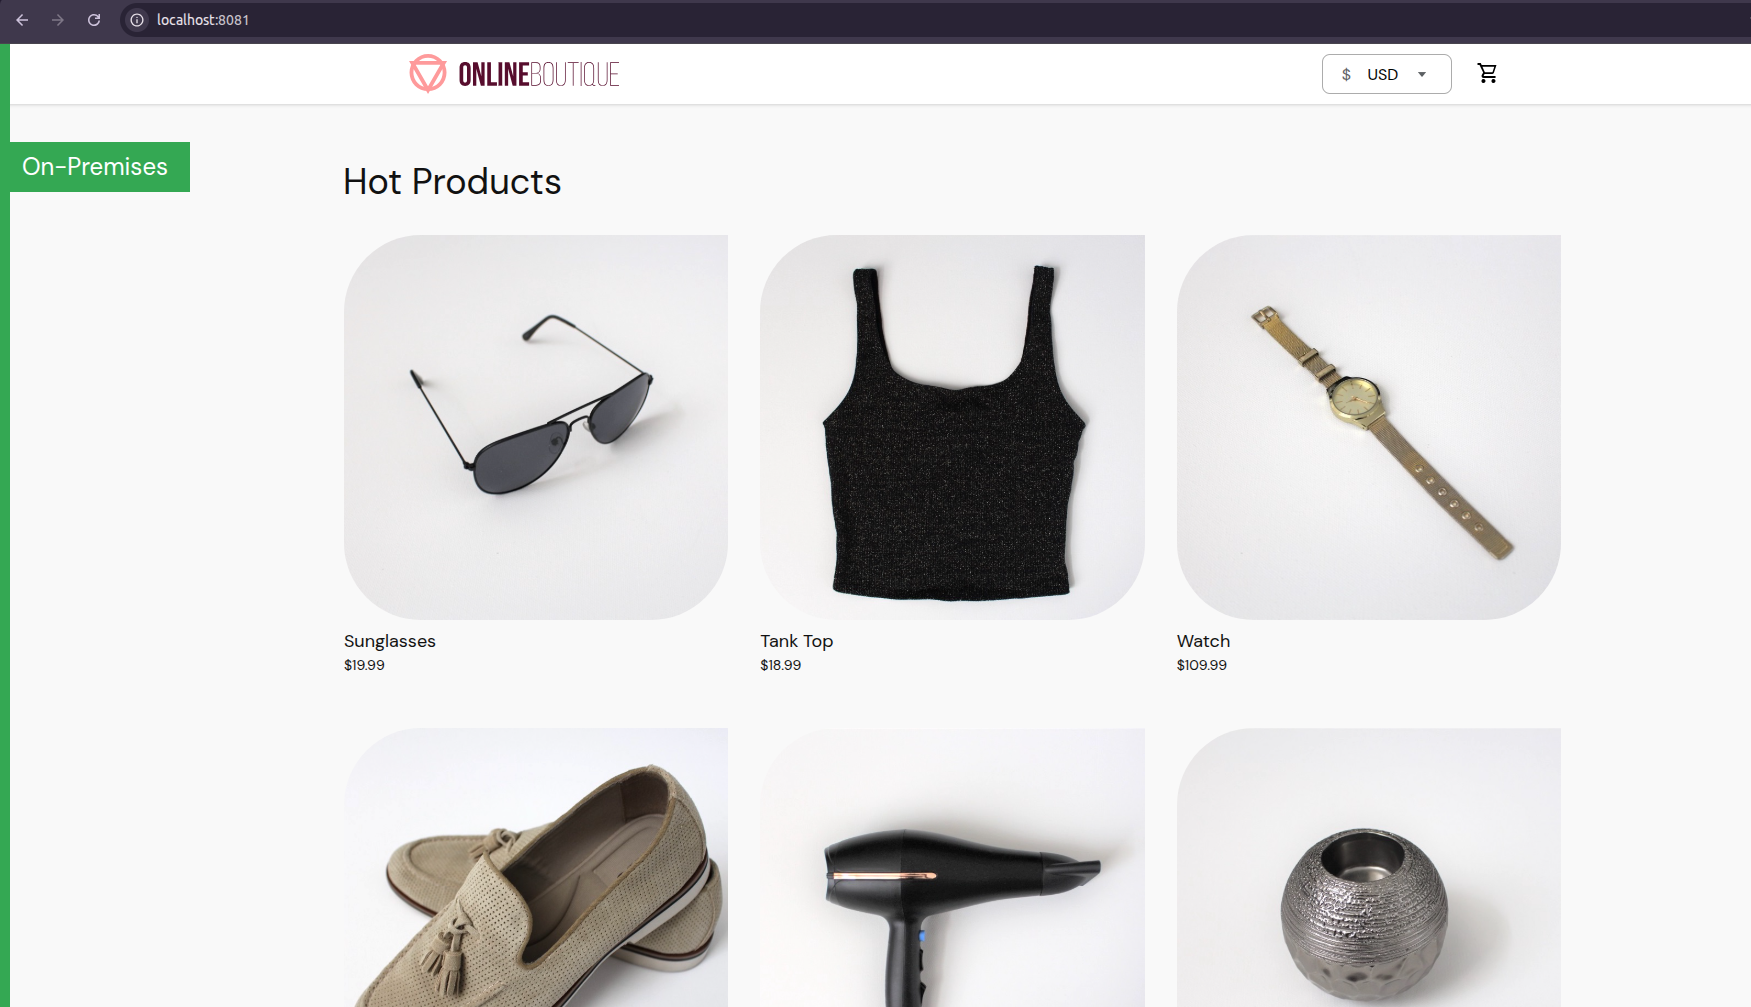The image size is (1751, 1007).
Task: Reload the page with the refresh icon
Action: [x=94, y=20]
